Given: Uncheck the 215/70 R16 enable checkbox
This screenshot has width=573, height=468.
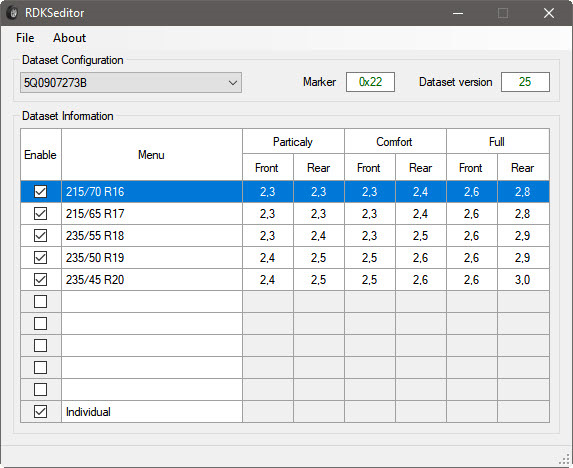Looking at the screenshot, I should (40, 191).
